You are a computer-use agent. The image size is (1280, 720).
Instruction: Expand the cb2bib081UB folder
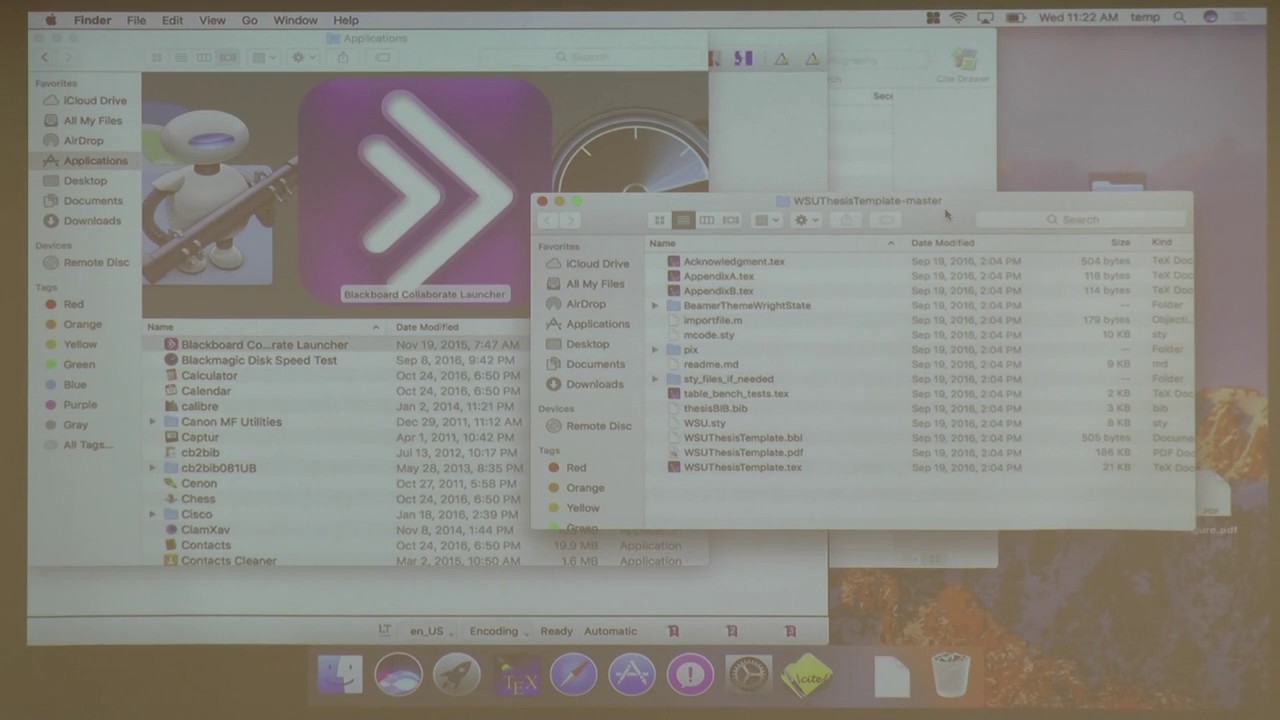click(153, 468)
